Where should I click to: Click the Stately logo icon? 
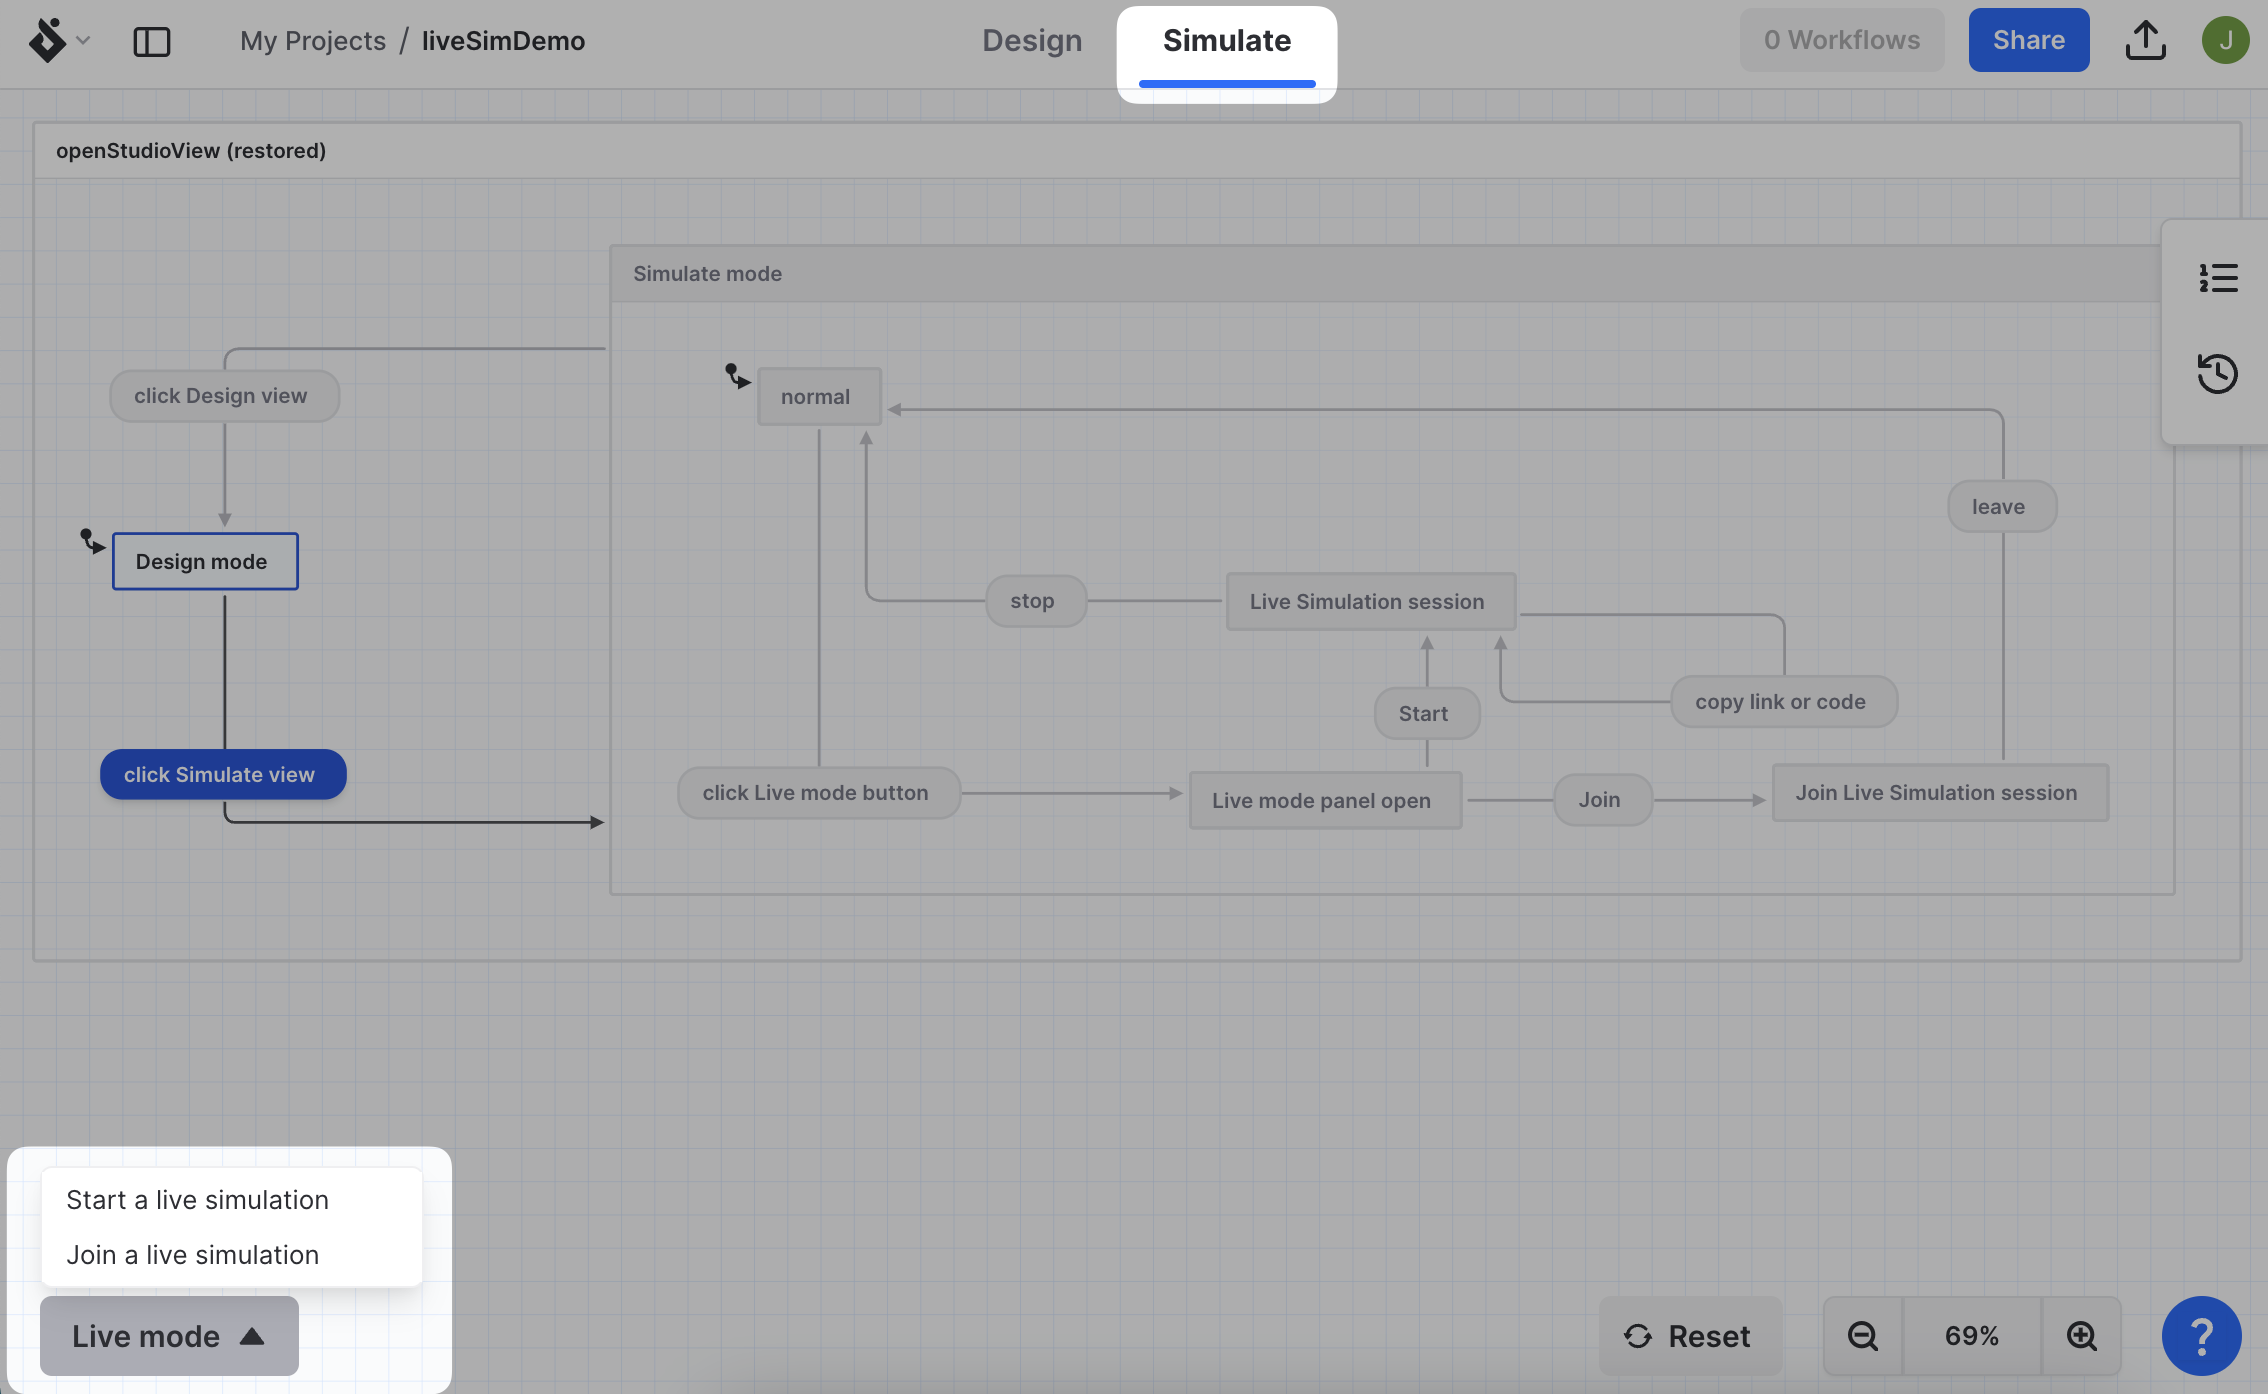[46, 41]
